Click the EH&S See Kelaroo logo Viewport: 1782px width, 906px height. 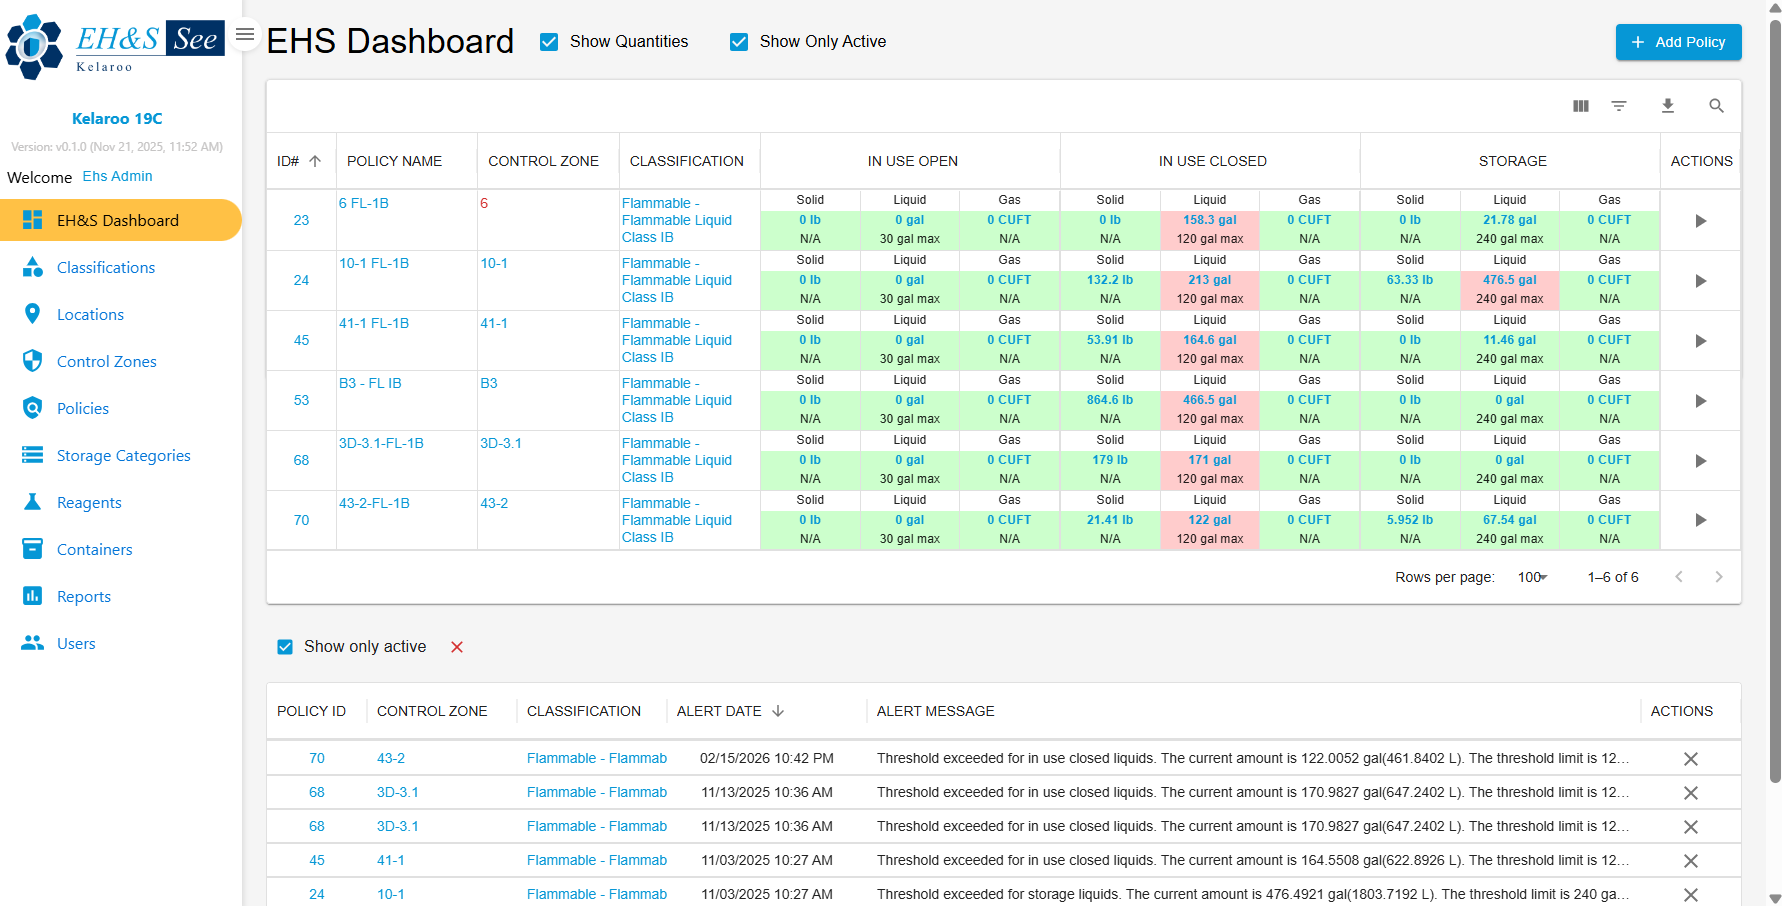click(x=115, y=46)
